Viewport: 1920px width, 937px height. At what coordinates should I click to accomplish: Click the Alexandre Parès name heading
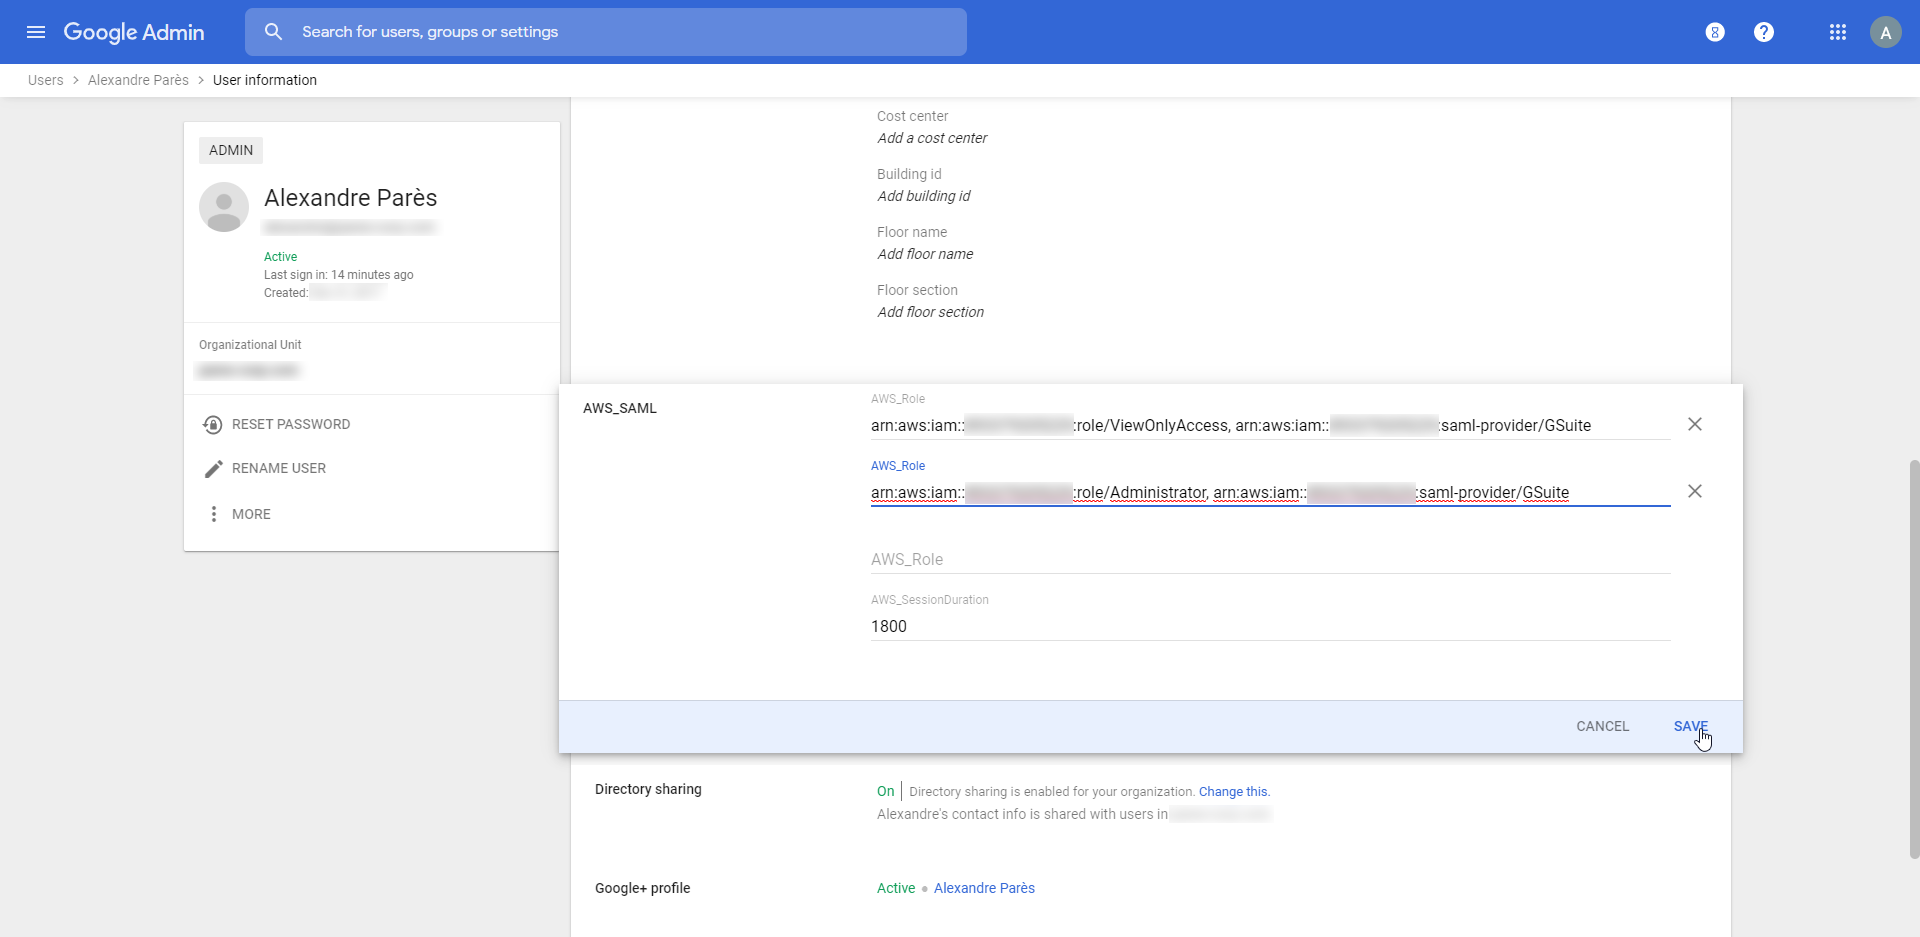click(350, 198)
